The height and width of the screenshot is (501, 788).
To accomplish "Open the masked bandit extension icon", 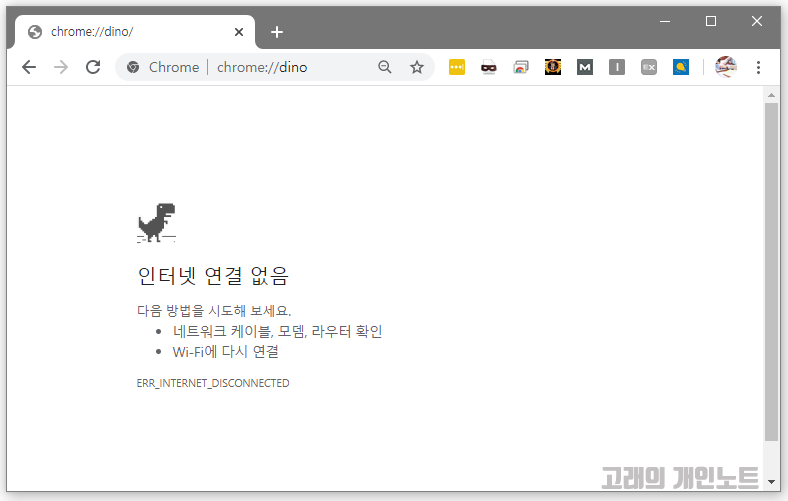I will (488, 67).
